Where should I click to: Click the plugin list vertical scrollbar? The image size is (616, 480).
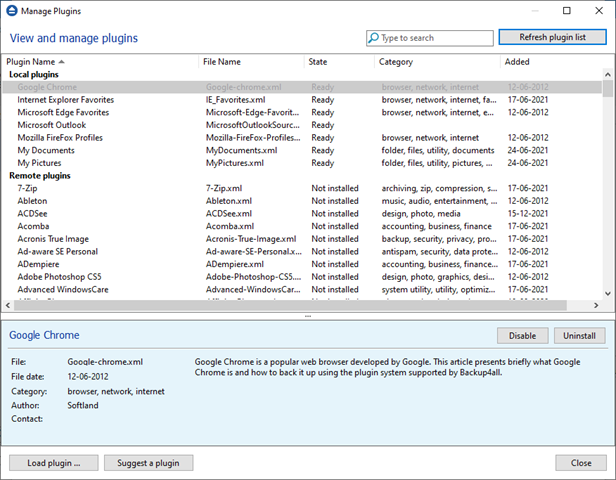click(x=608, y=180)
